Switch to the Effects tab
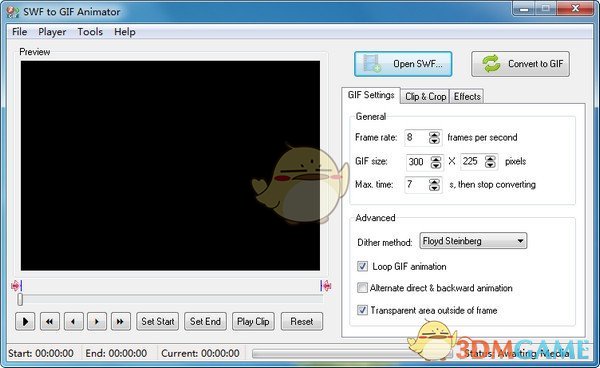This screenshot has height=368, width=600. (467, 96)
